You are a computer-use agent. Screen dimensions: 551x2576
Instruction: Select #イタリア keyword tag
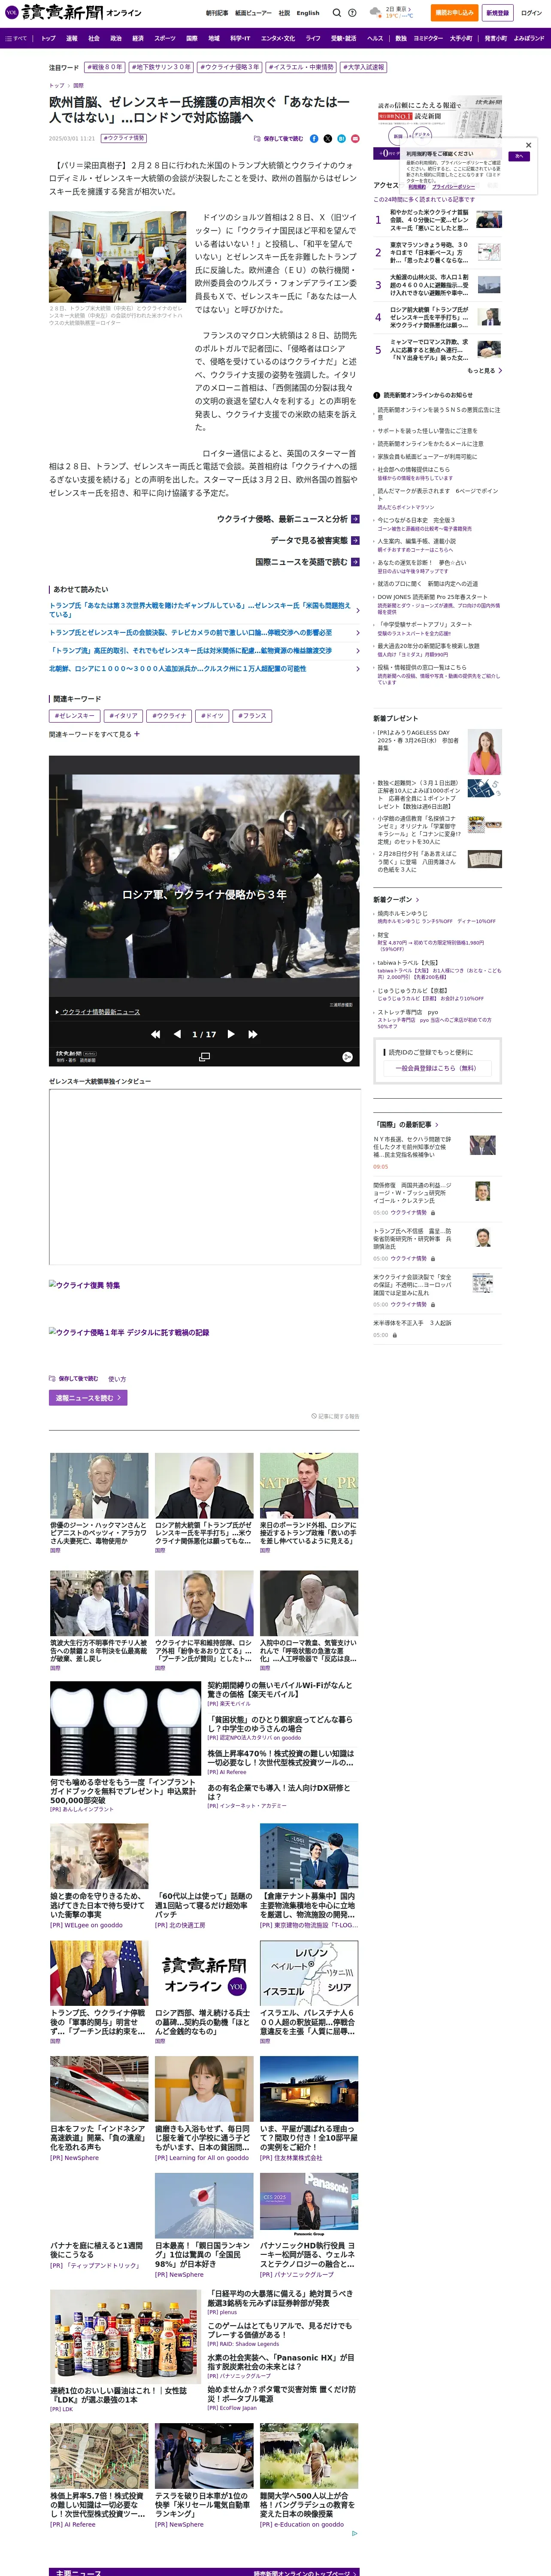click(x=124, y=716)
